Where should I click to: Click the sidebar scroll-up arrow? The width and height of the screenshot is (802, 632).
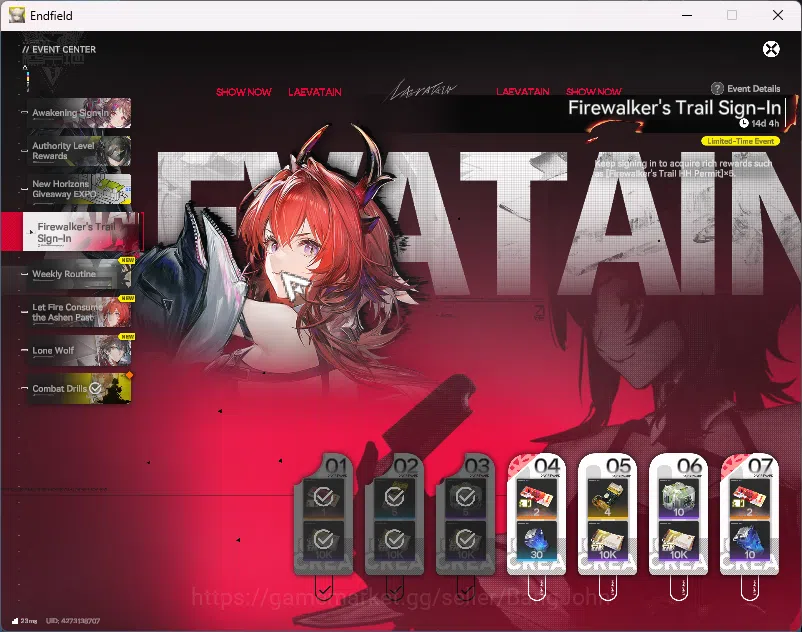25,67
